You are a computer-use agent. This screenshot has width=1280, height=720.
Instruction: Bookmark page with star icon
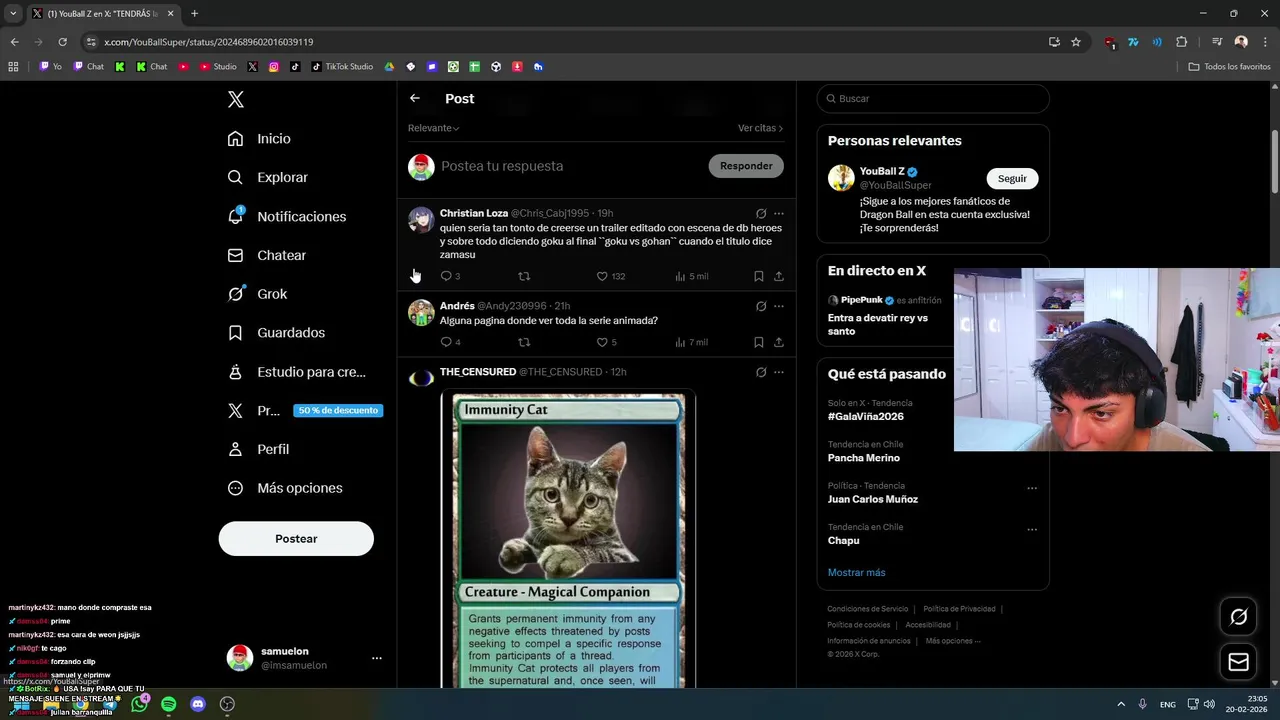(1076, 42)
